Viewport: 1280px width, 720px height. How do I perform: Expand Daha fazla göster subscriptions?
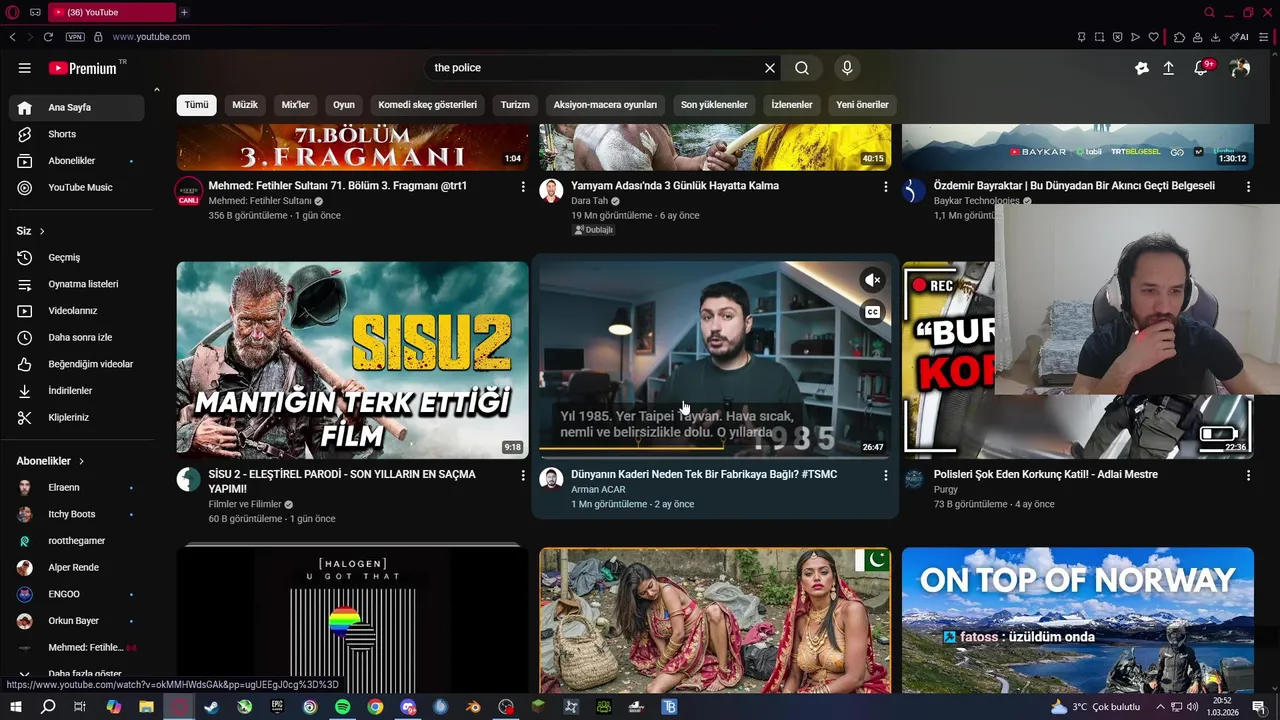click(76, 674)
